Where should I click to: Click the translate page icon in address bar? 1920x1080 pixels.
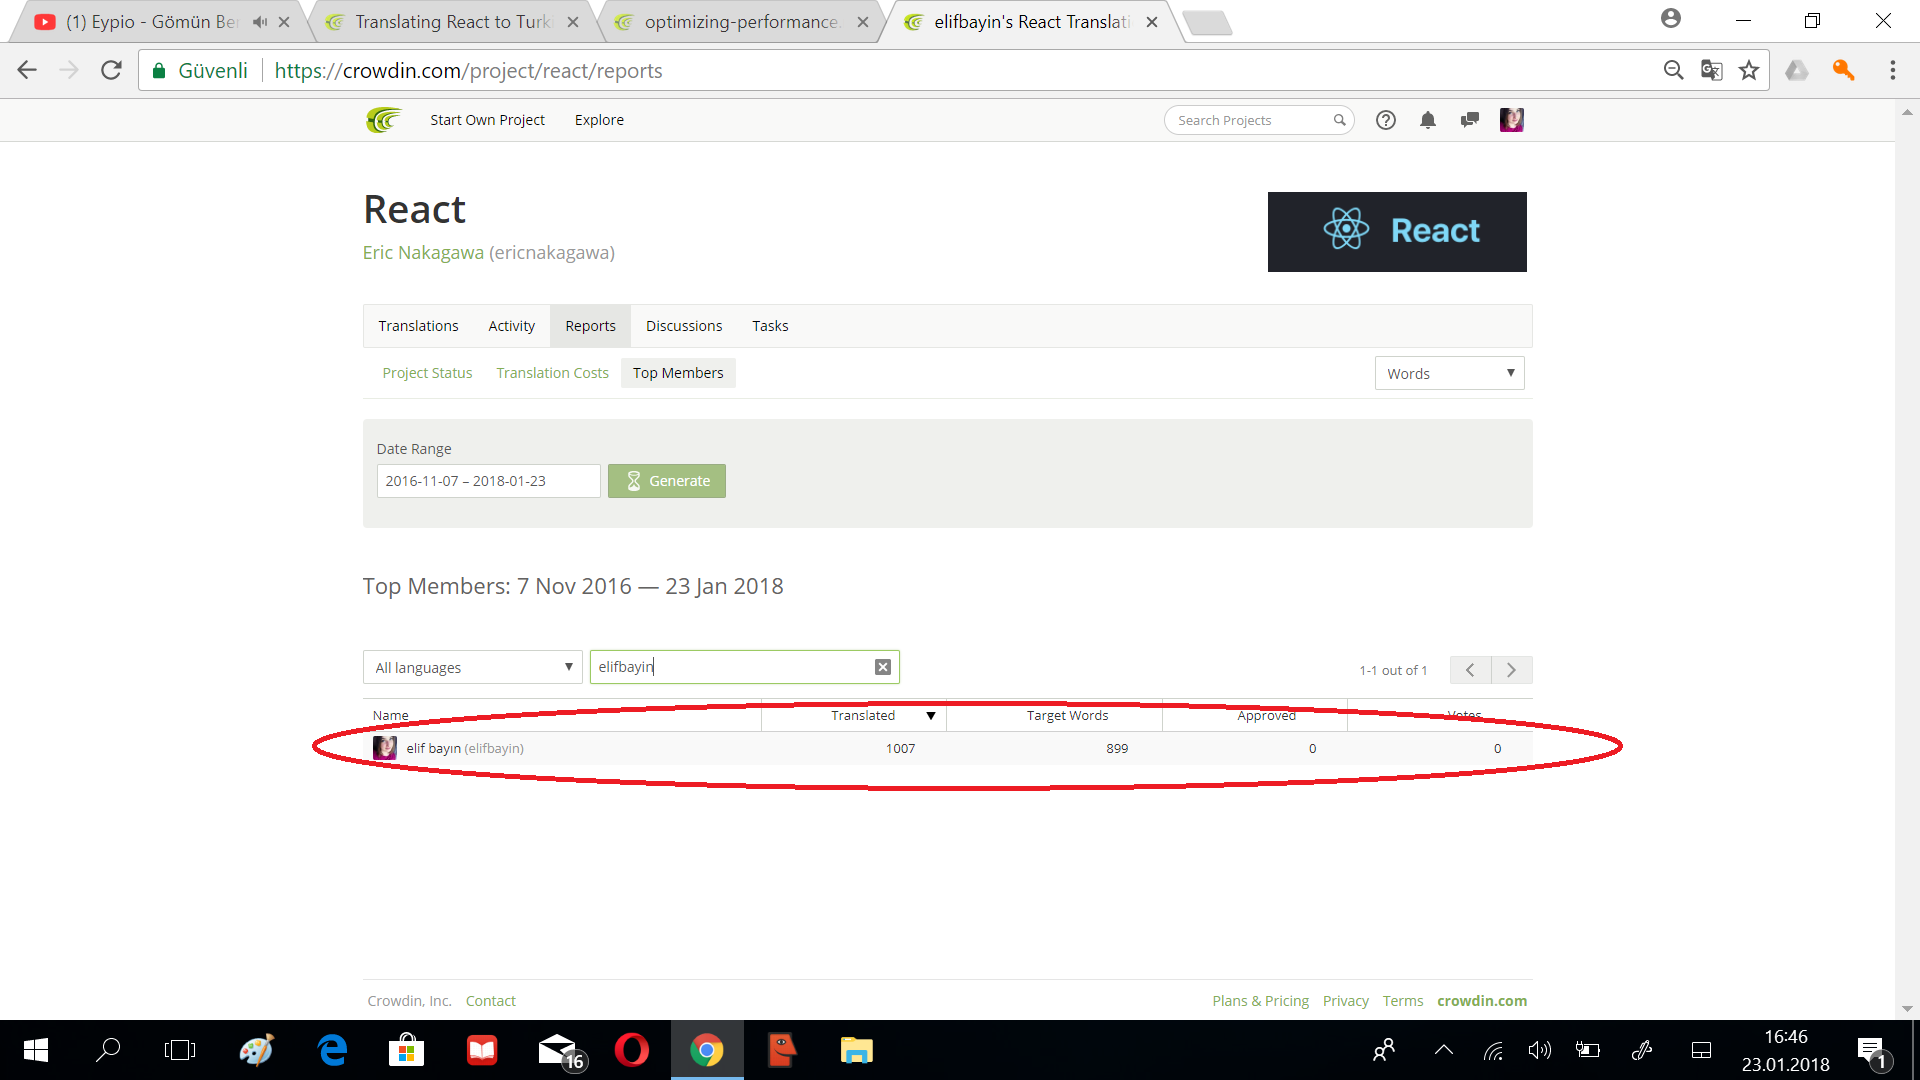1711,70
